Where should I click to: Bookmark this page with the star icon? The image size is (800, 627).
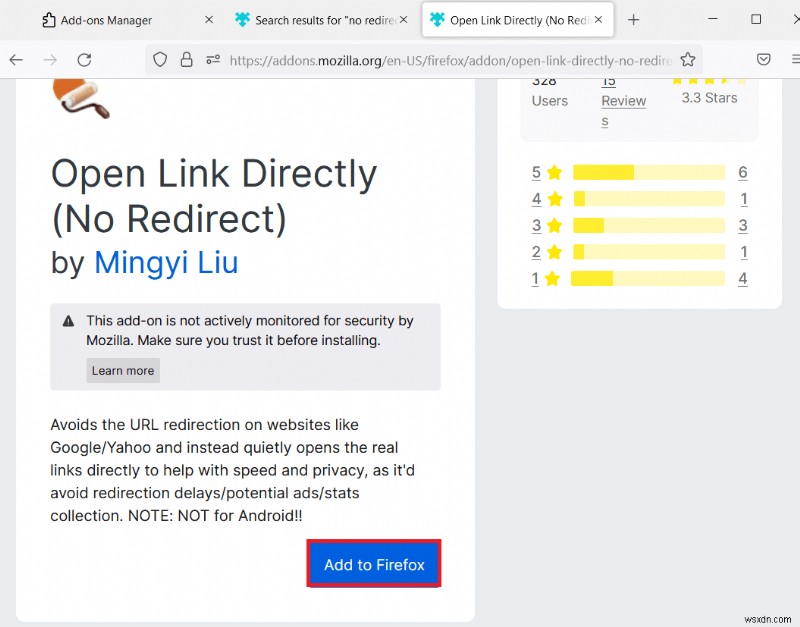click(x=688, y=60)
